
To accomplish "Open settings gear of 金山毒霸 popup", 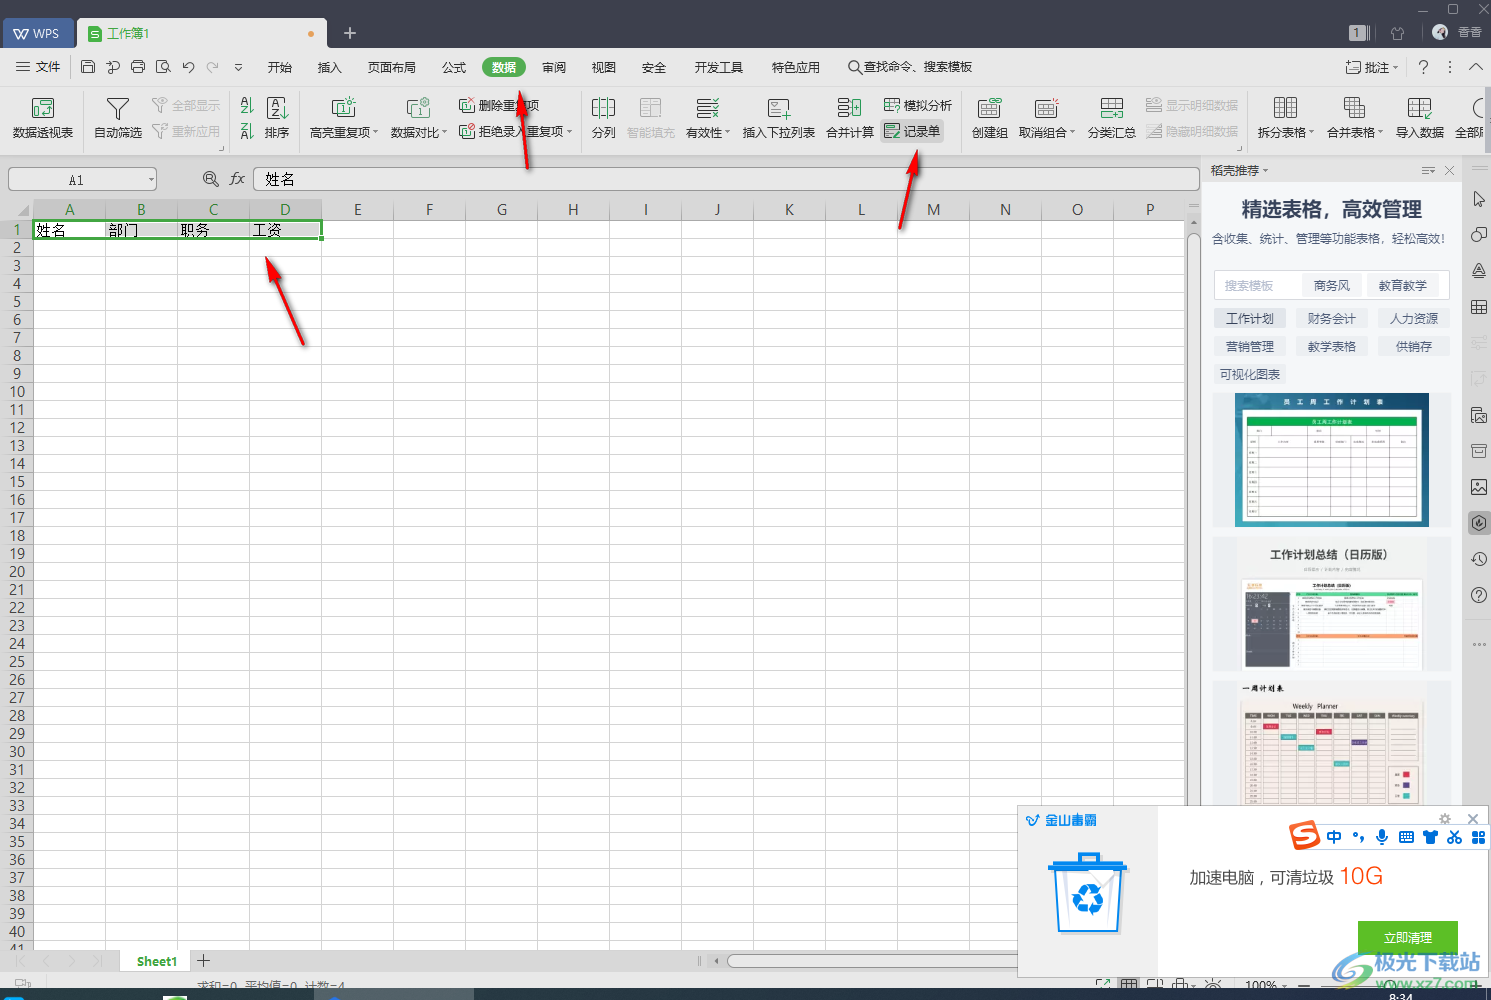I will point(1444,819).
